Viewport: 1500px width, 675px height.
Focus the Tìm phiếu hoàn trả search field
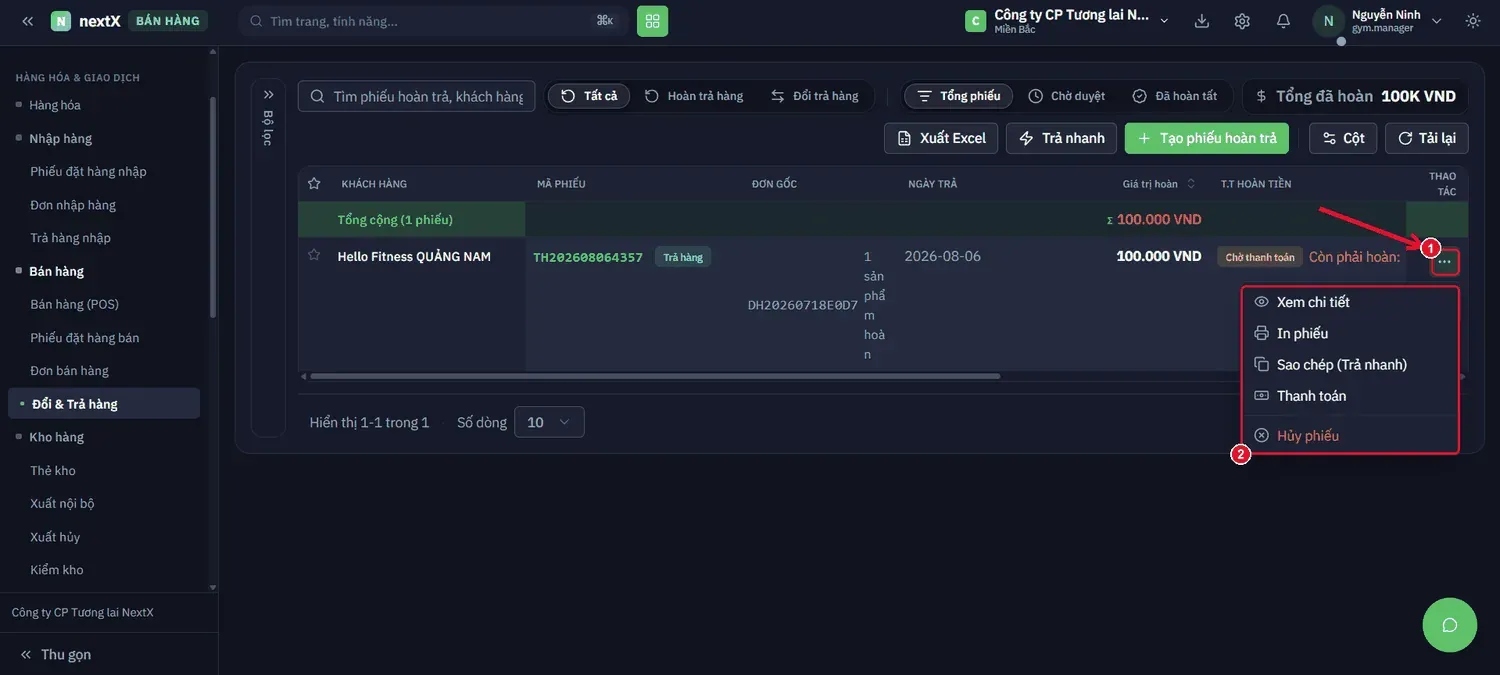pyautogui.click(x=417, y=96)
